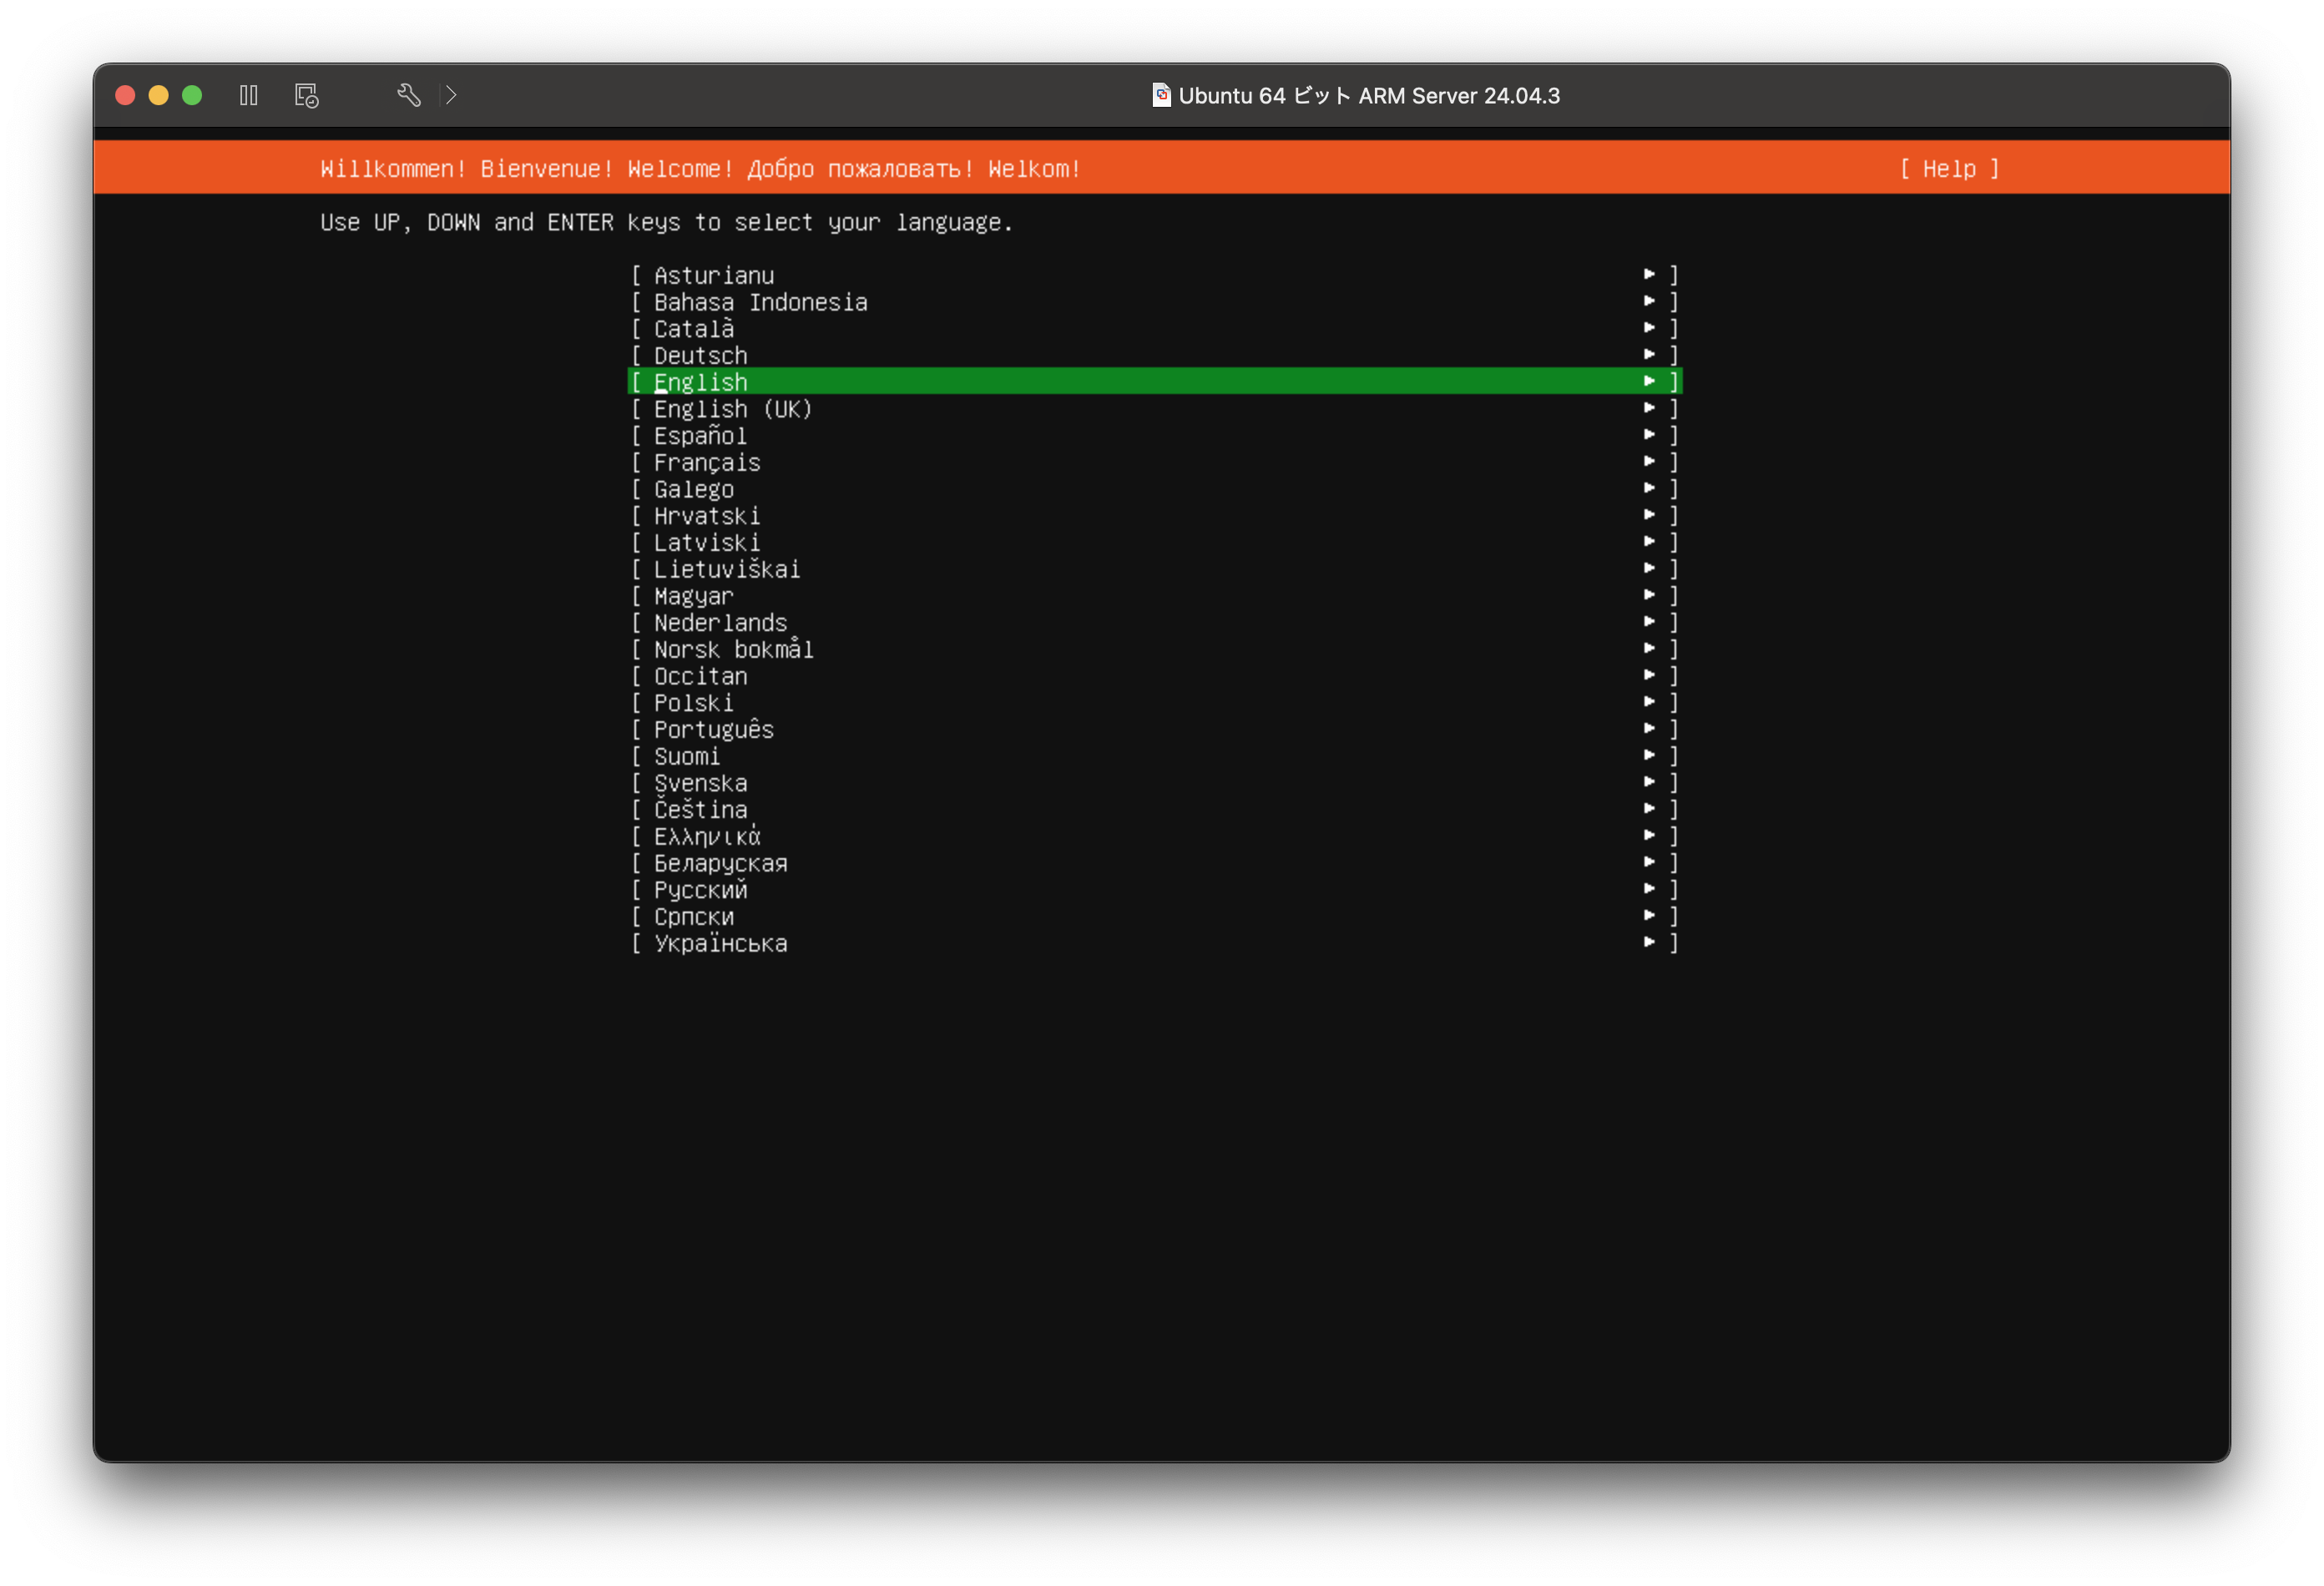
Task: Open virtual machine settings wrench icon
Action: pyautogui.click(x=408, y=95)
